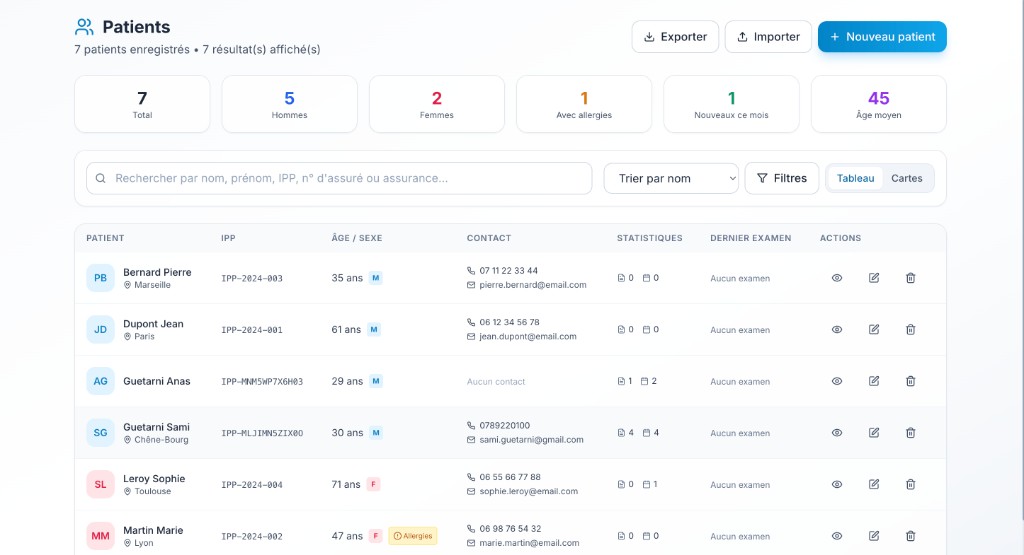View Guetarni Sami's record with eye icon
This screenshot has height=555, width=1024.
click(837, 433)
